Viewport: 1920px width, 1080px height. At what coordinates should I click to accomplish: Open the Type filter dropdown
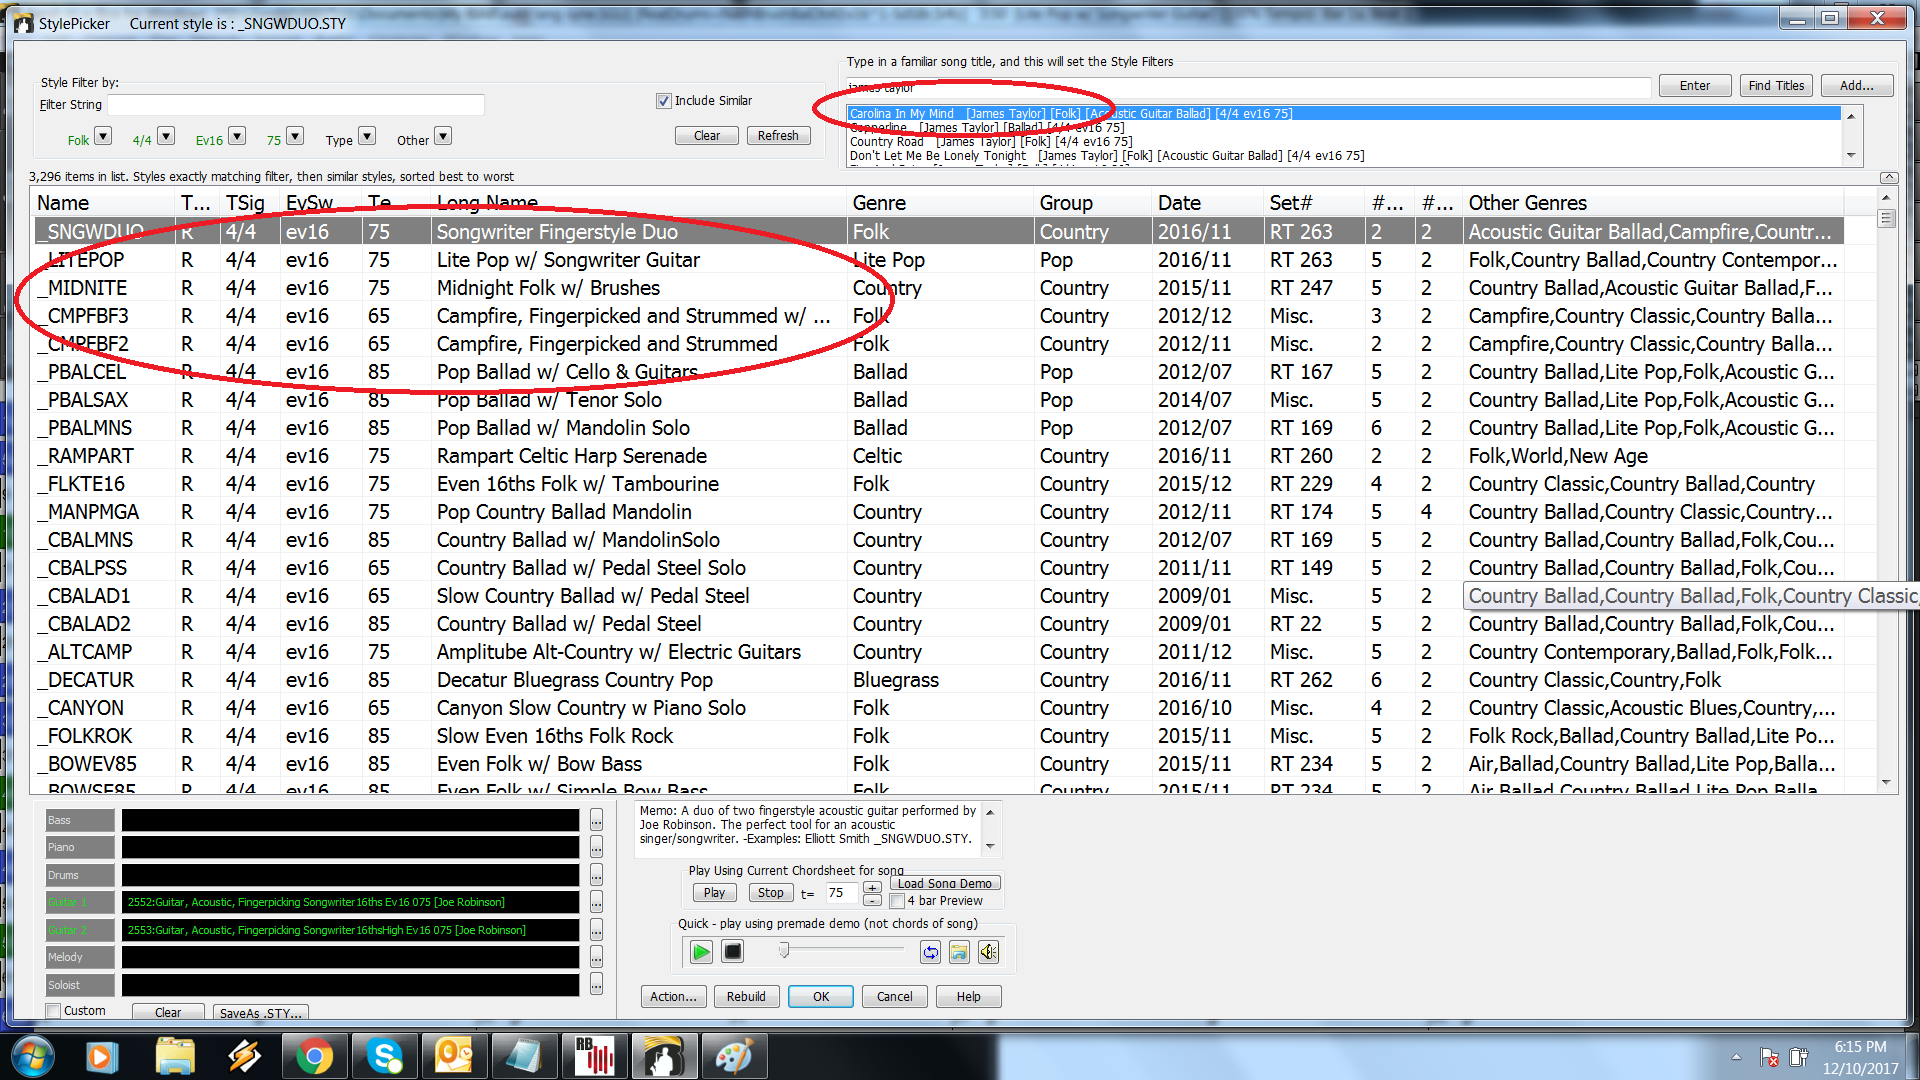click(x=367, y=136)
